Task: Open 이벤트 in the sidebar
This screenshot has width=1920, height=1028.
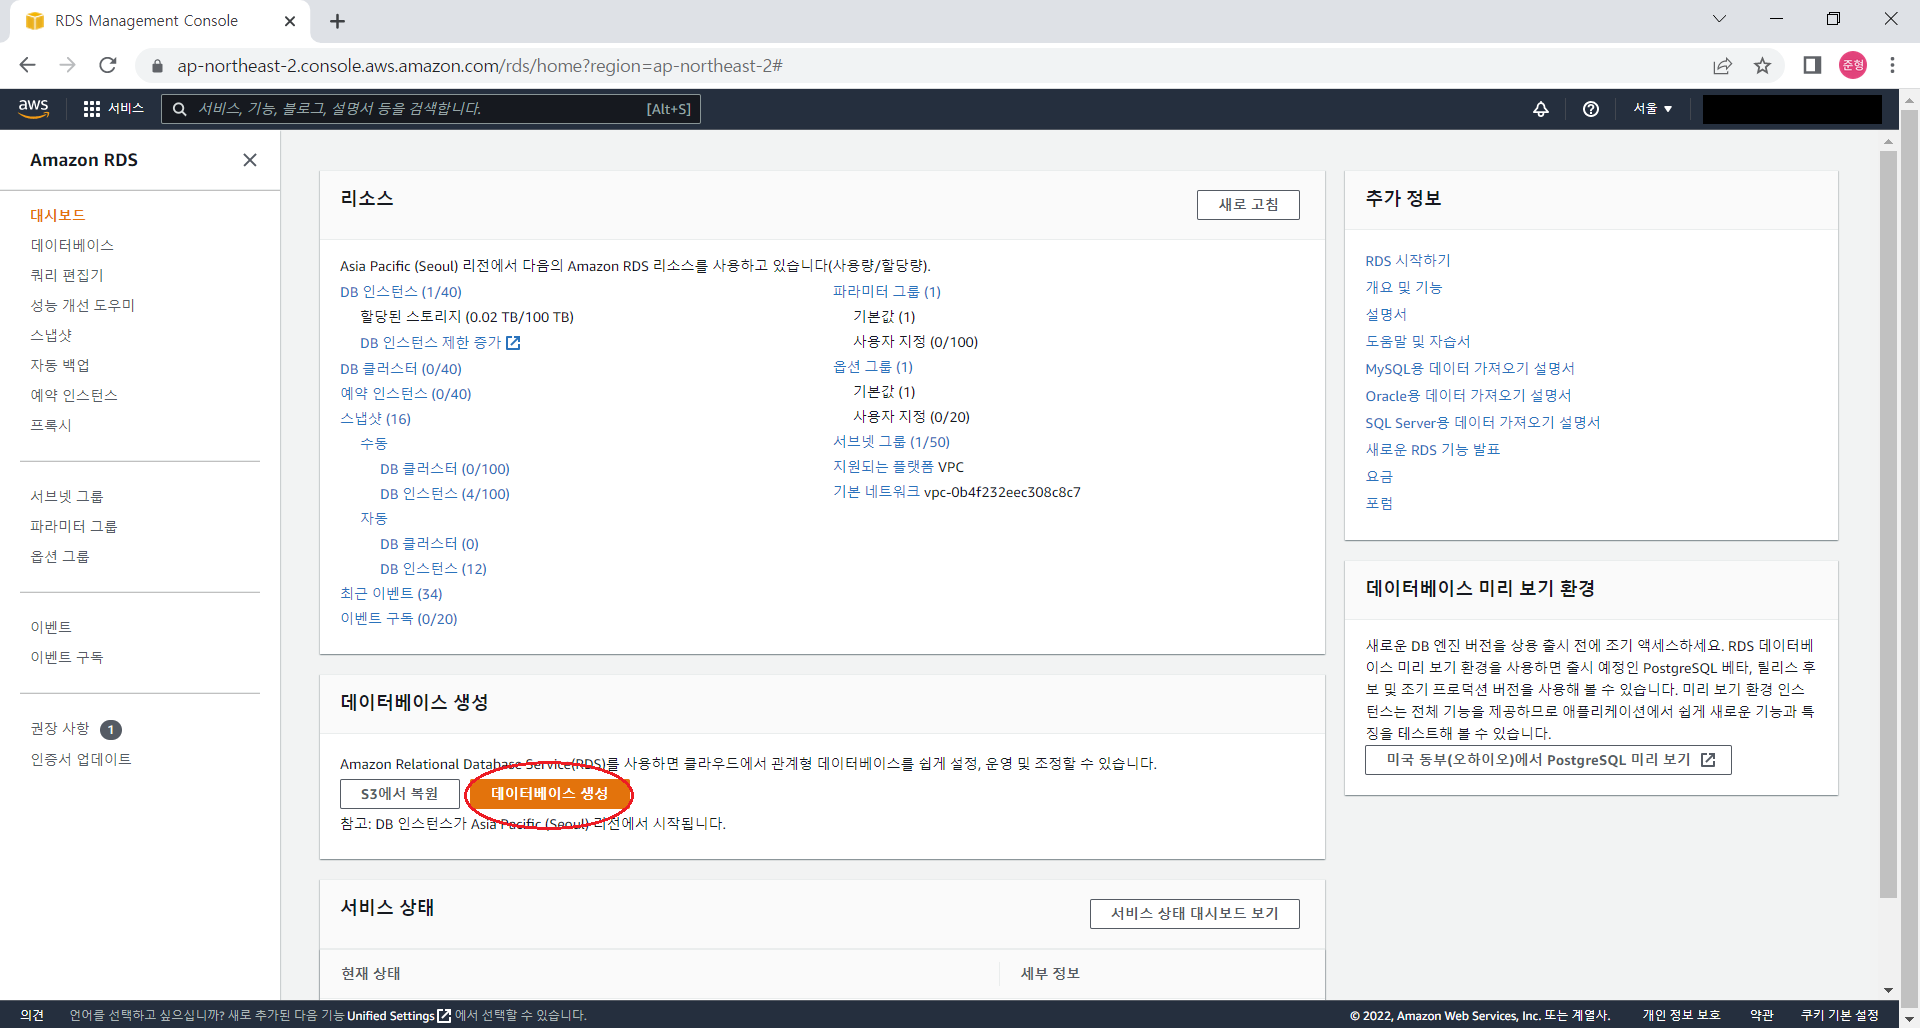Action: click(51, 627)
